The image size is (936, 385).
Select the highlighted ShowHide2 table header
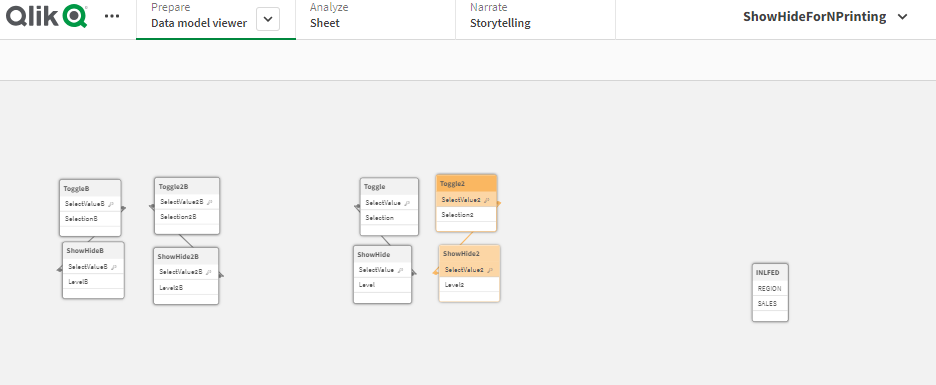469,253
